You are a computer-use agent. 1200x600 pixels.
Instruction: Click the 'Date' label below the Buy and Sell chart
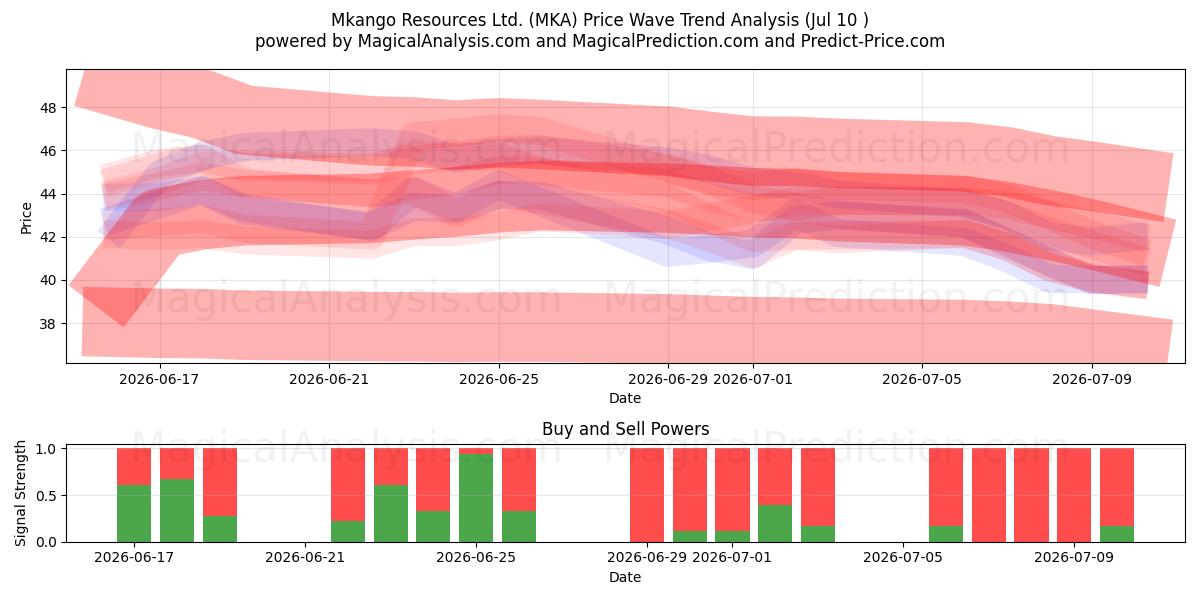[625, 577]
